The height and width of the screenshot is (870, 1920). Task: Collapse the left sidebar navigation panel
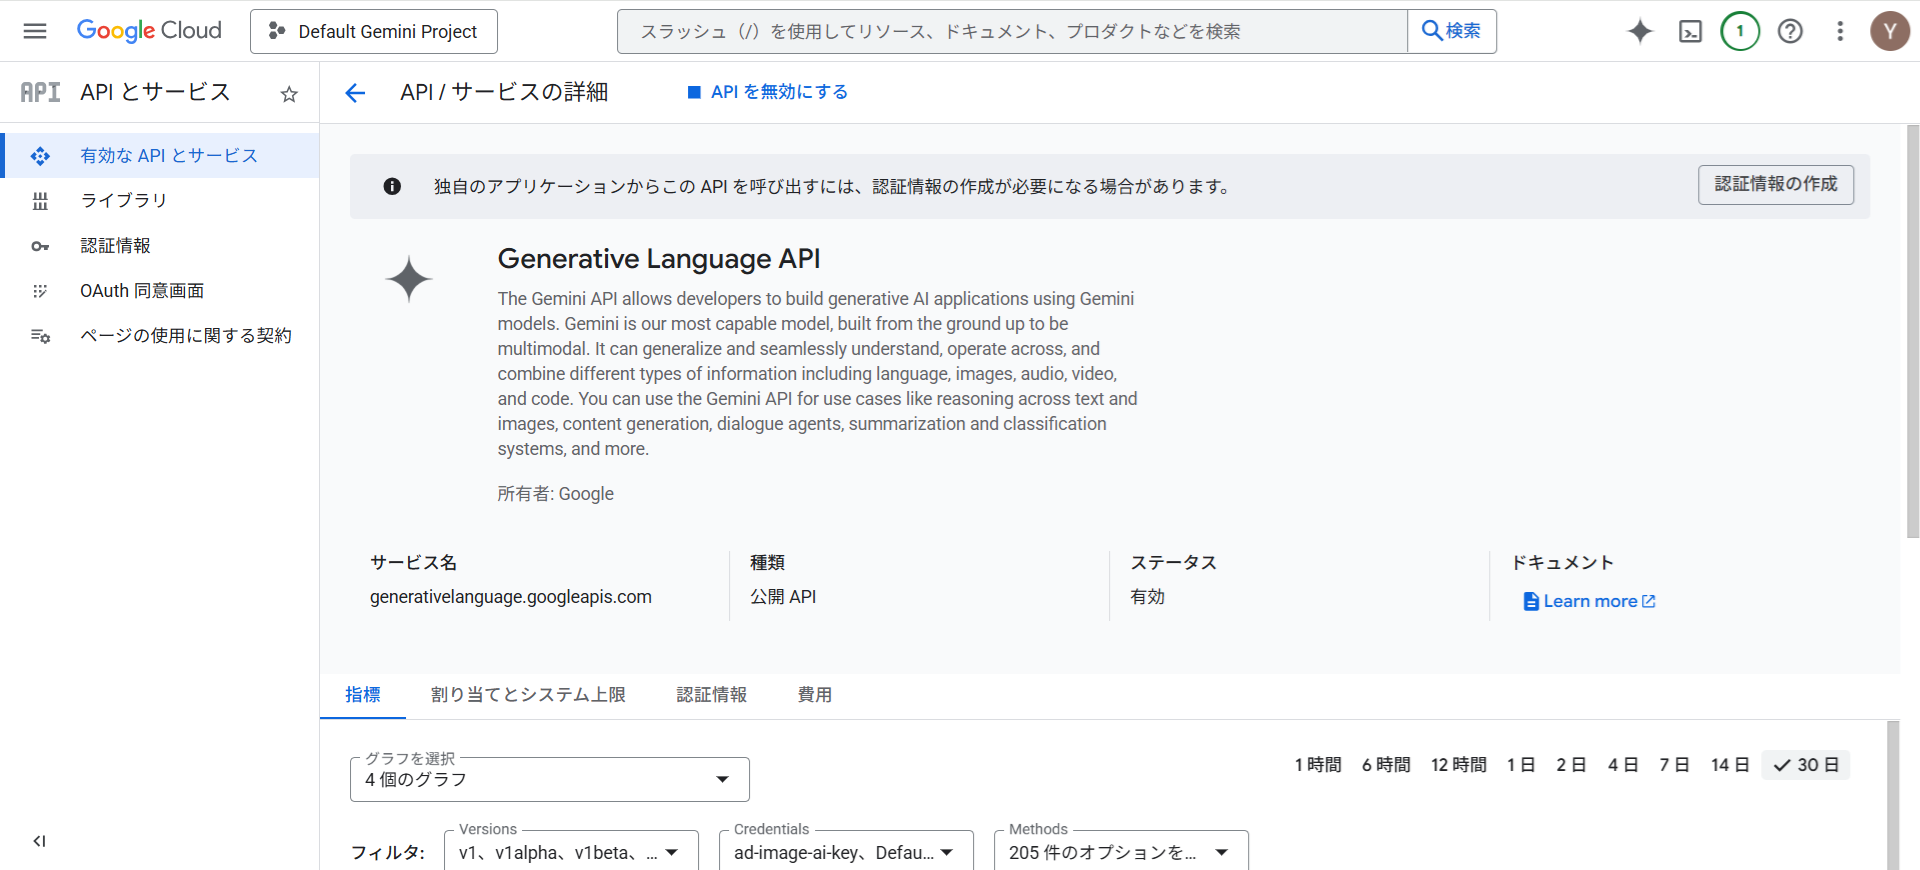point(39,841)
